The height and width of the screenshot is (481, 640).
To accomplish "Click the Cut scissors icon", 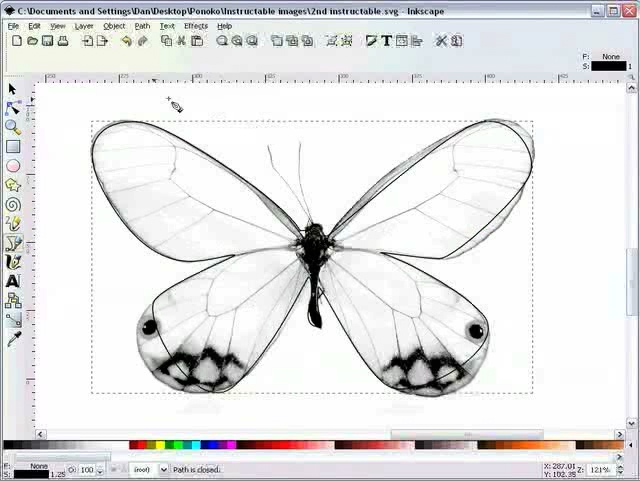I will click(181, 41).
